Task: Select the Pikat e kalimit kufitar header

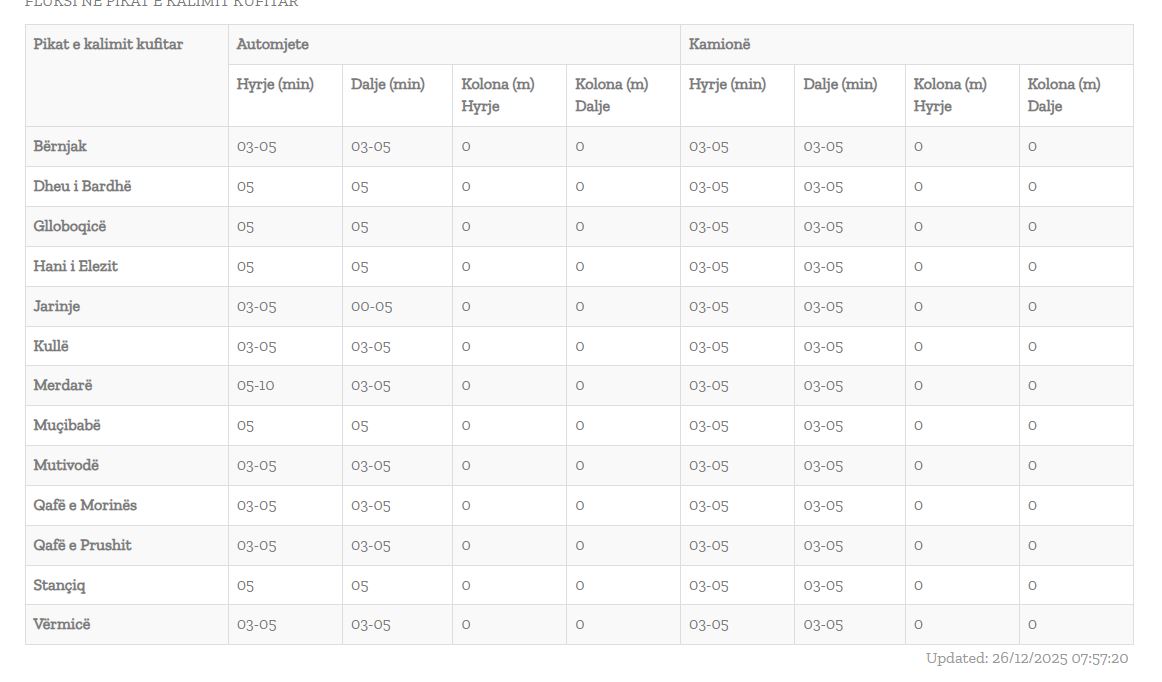Action: pyautogui.click(x=108, y=44)
